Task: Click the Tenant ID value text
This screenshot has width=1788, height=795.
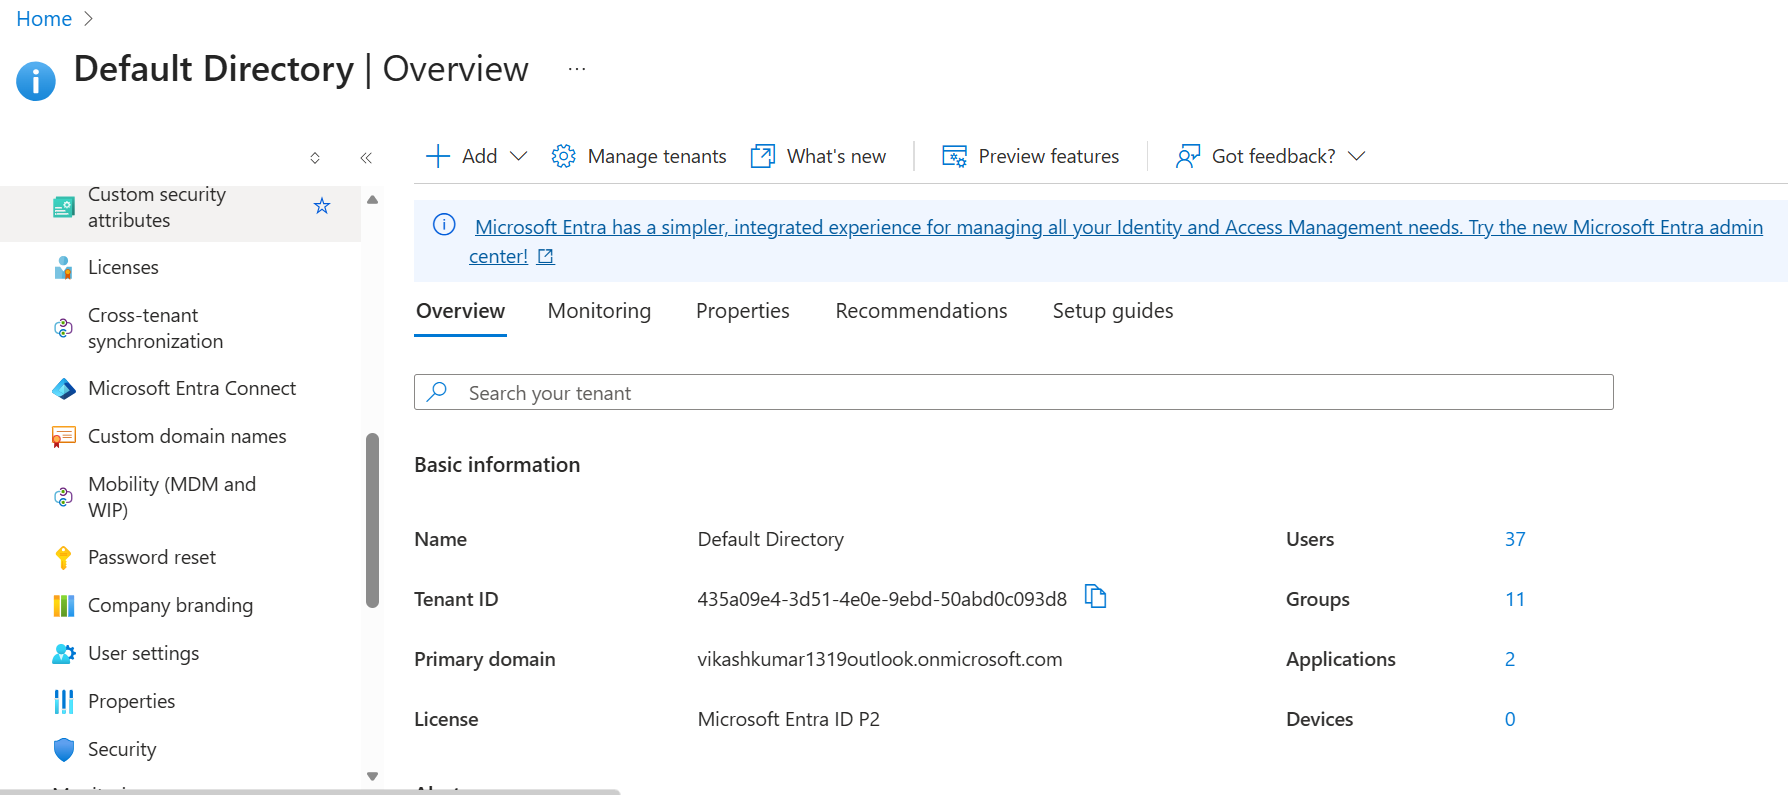Action: 882,599
